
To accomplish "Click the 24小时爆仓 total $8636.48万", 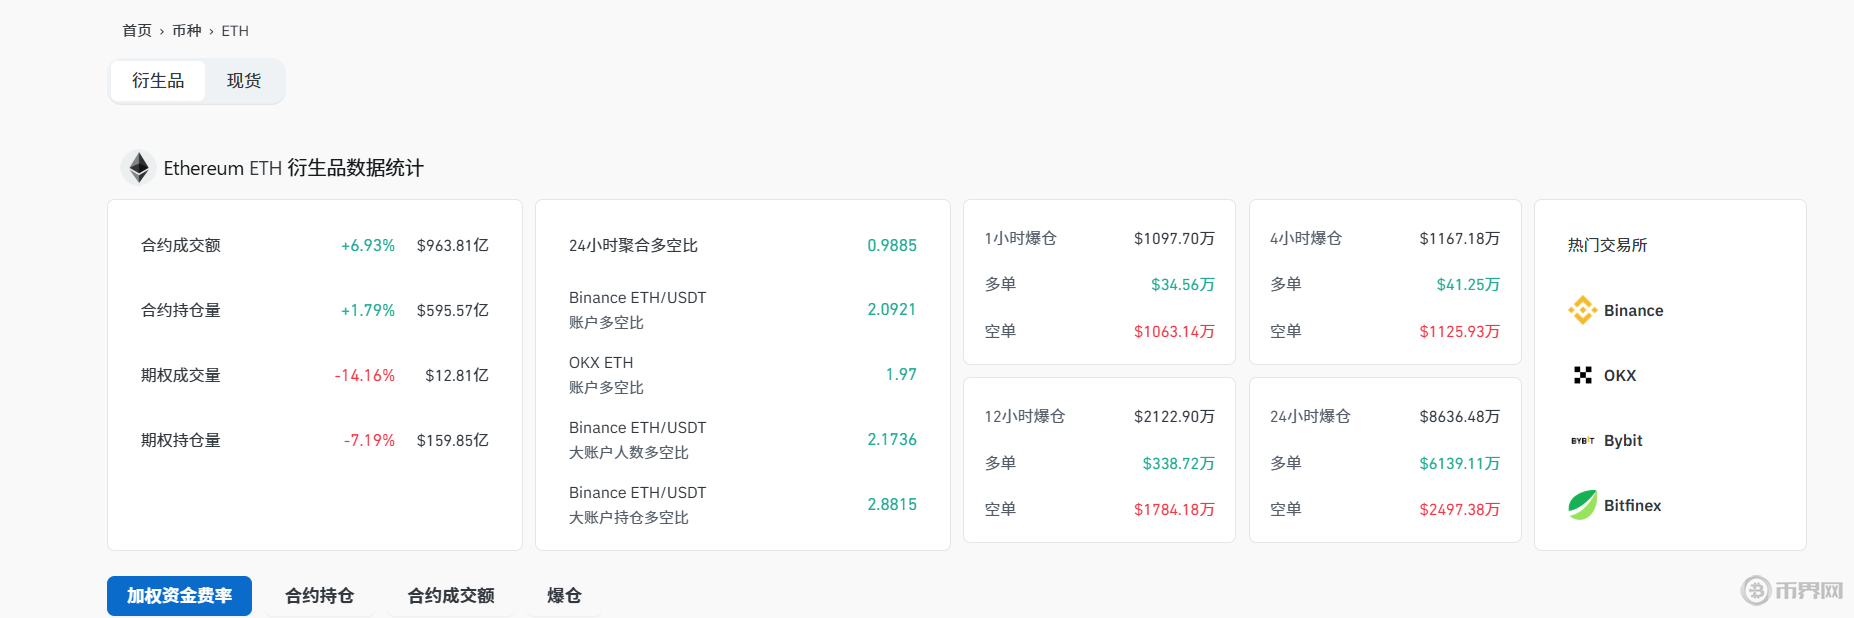I will coord(1459,417).
